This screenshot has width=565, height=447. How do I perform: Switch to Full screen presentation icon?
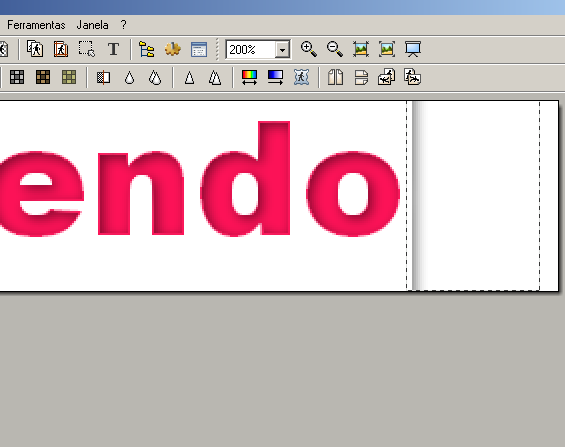[413, 49]
